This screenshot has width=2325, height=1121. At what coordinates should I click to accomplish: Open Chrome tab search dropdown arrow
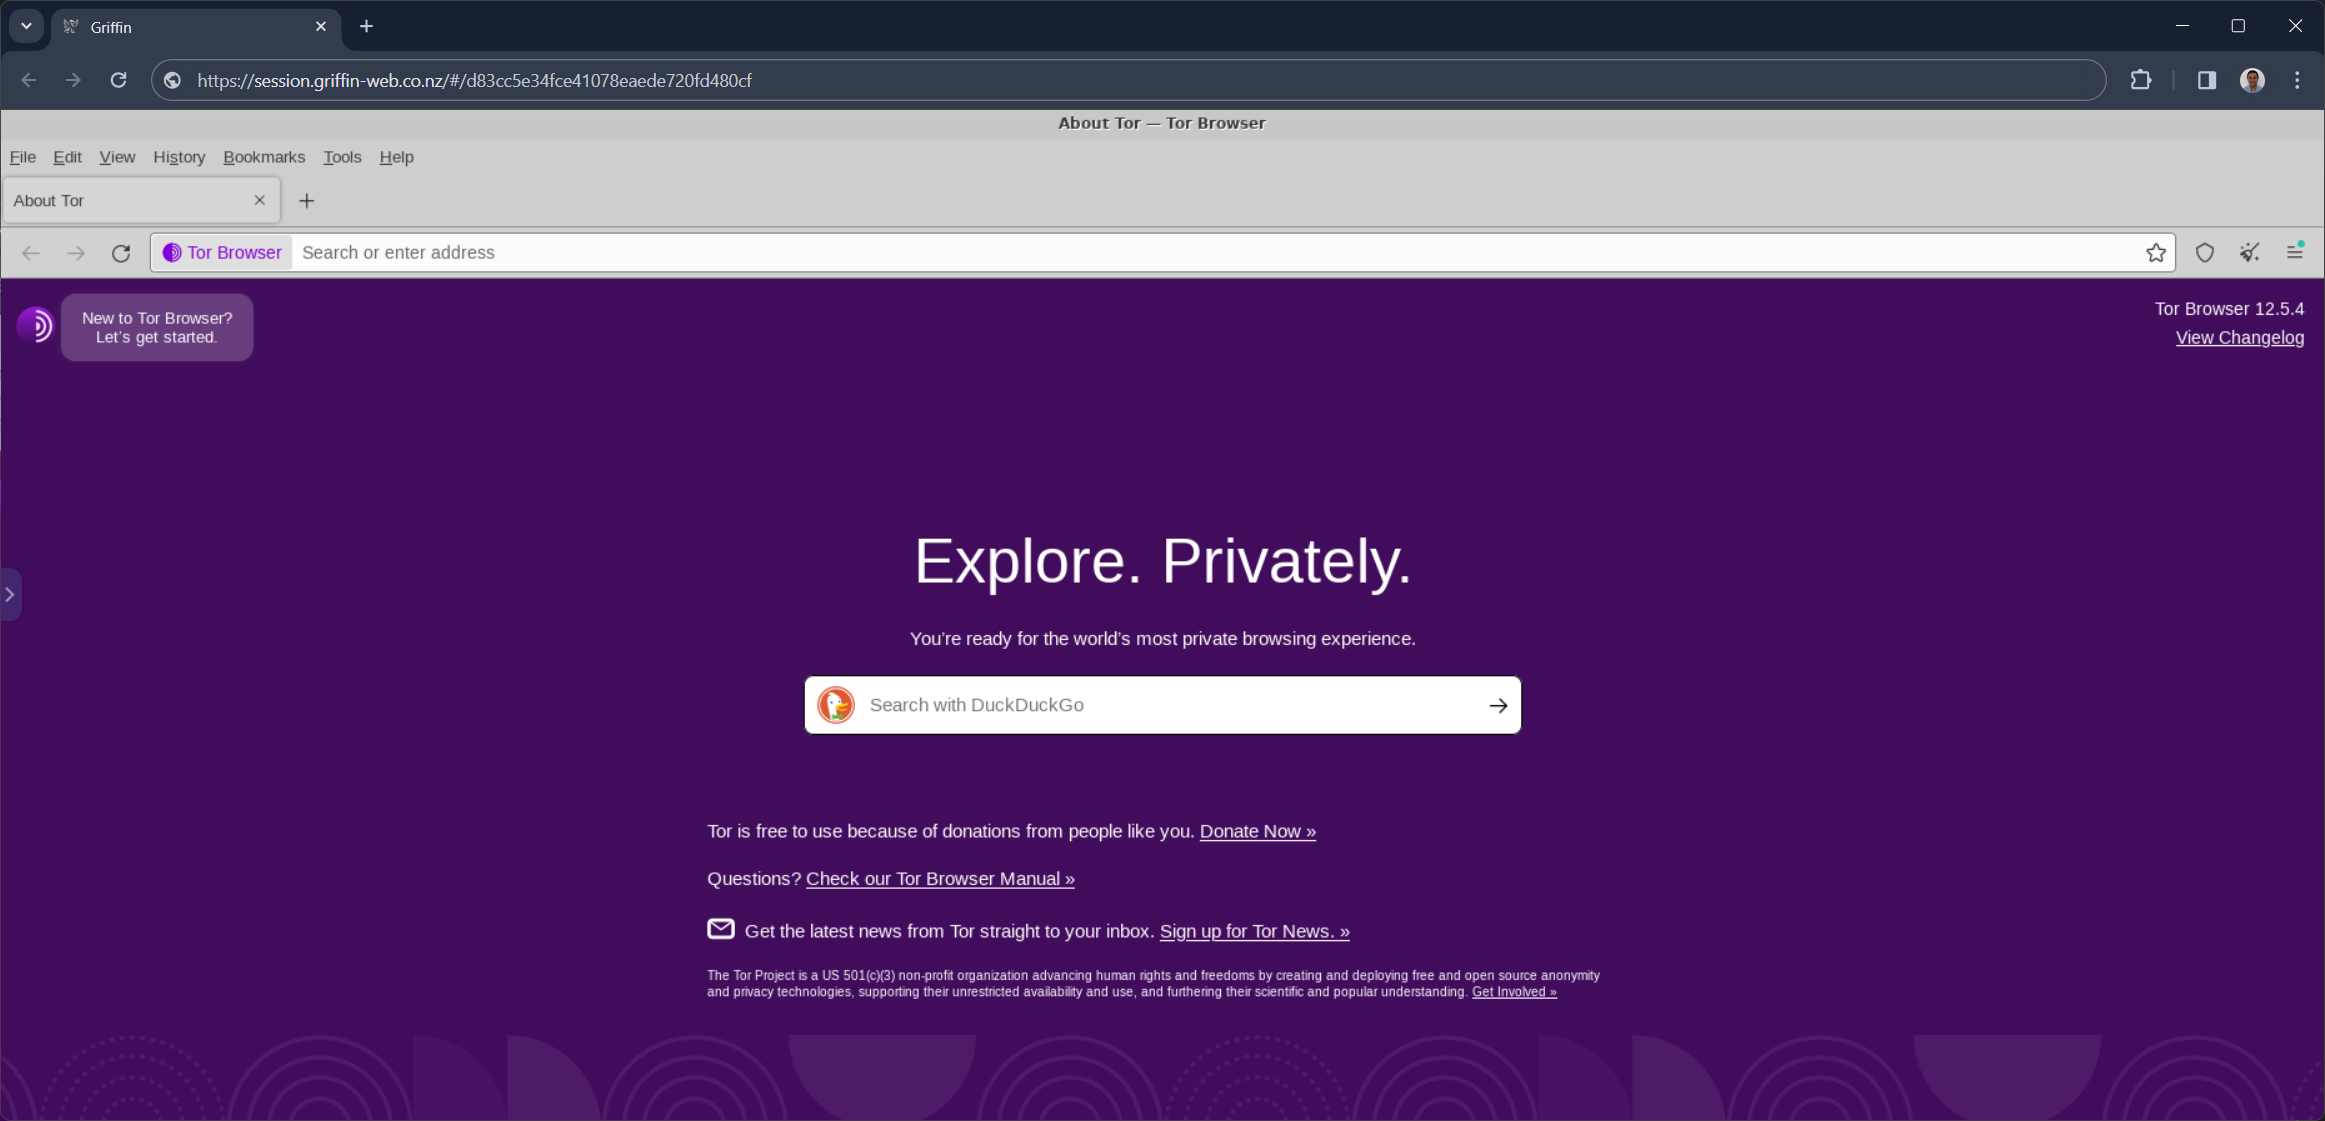click(x=26, y=26)
